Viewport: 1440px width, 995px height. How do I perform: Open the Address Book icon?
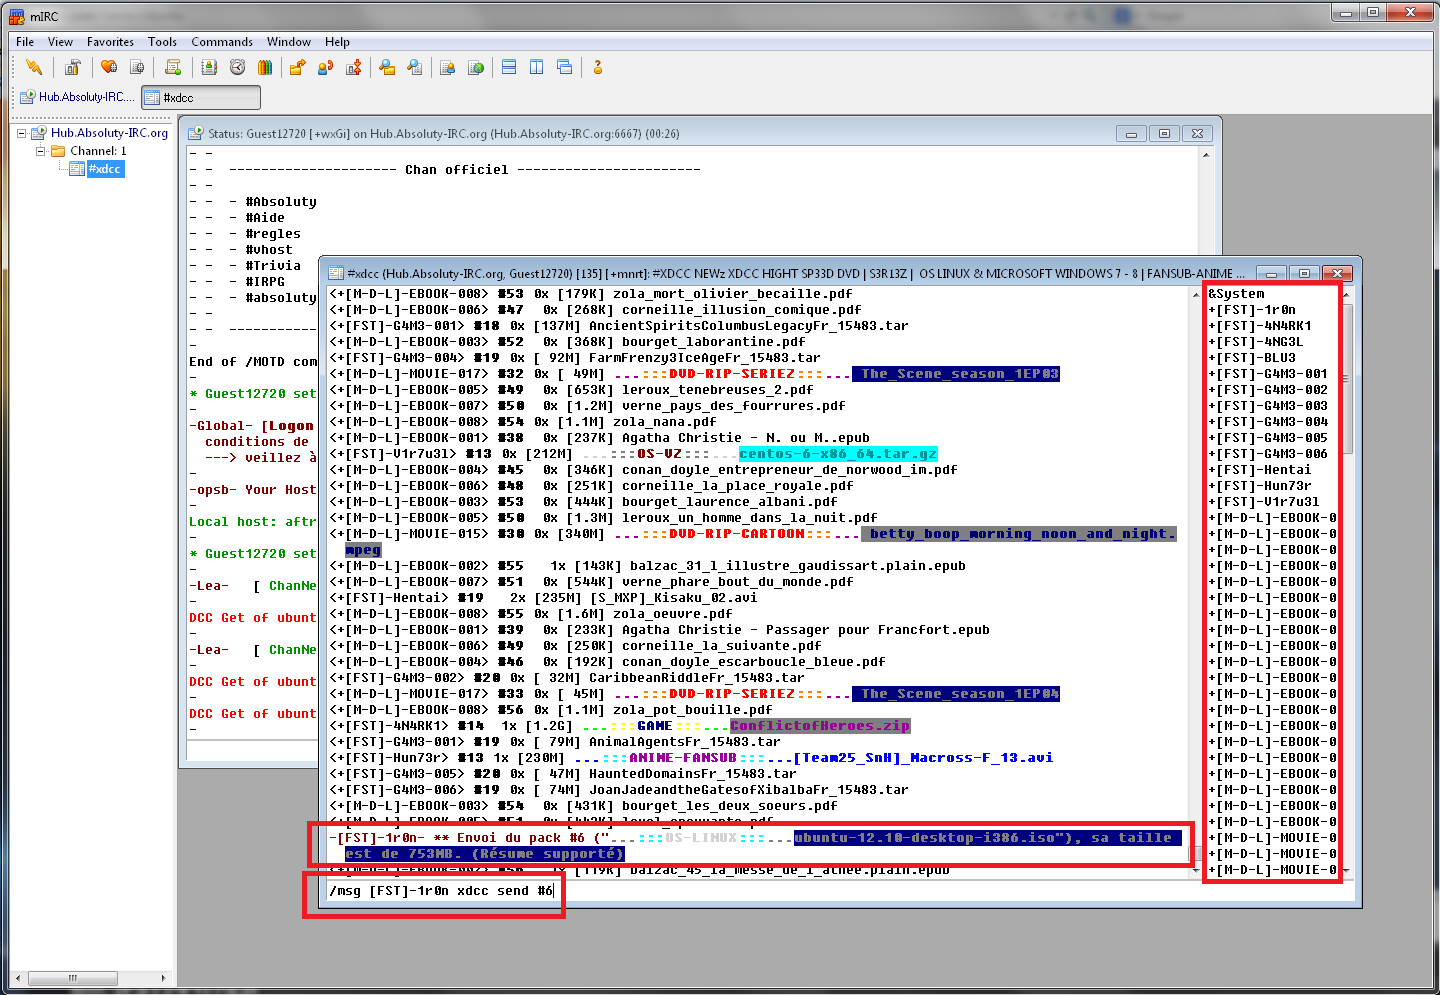pos(209,67)
